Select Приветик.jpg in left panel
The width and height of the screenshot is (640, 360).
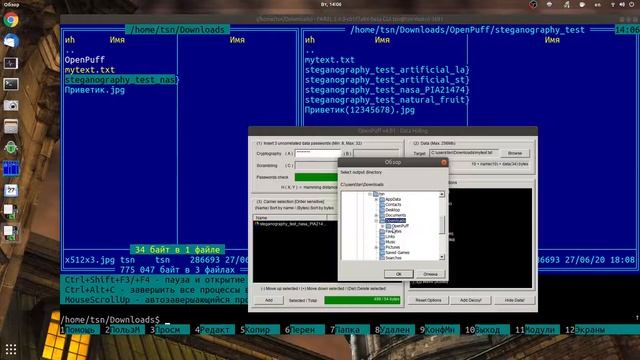coord(95,90)
